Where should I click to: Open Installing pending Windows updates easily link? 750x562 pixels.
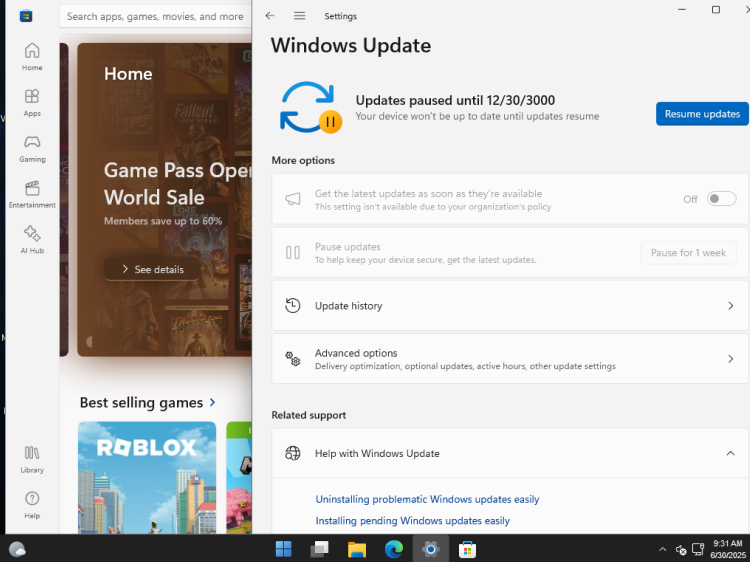tap(412, 520)
